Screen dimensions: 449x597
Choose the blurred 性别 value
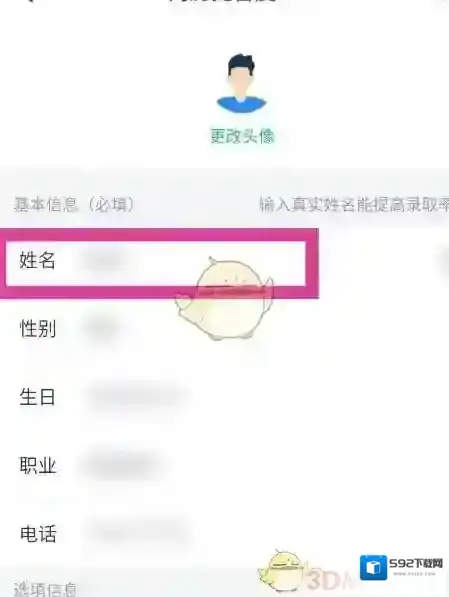coord(101,329)
